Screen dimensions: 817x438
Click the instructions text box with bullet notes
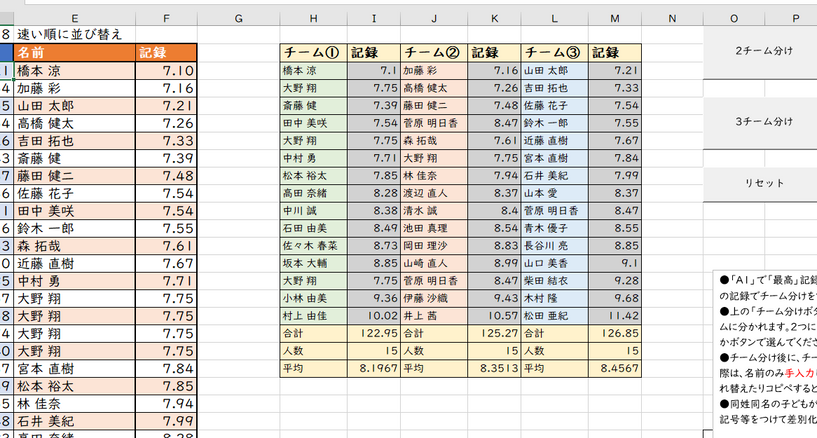tap(764, 350)
